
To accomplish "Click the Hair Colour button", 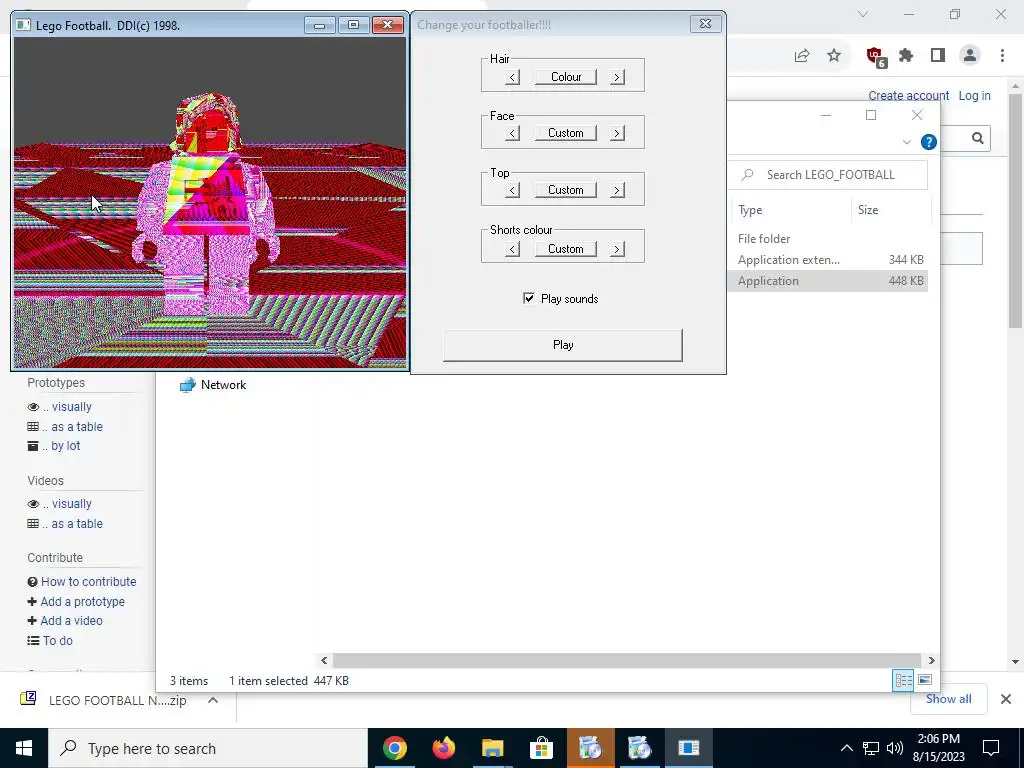I will coord(566,77).
